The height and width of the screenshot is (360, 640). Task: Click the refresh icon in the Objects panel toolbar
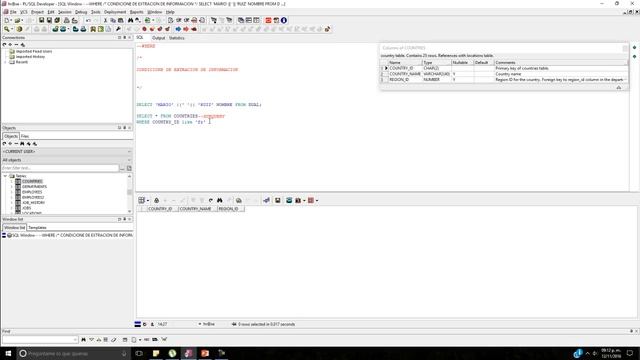tap(4, 144)
